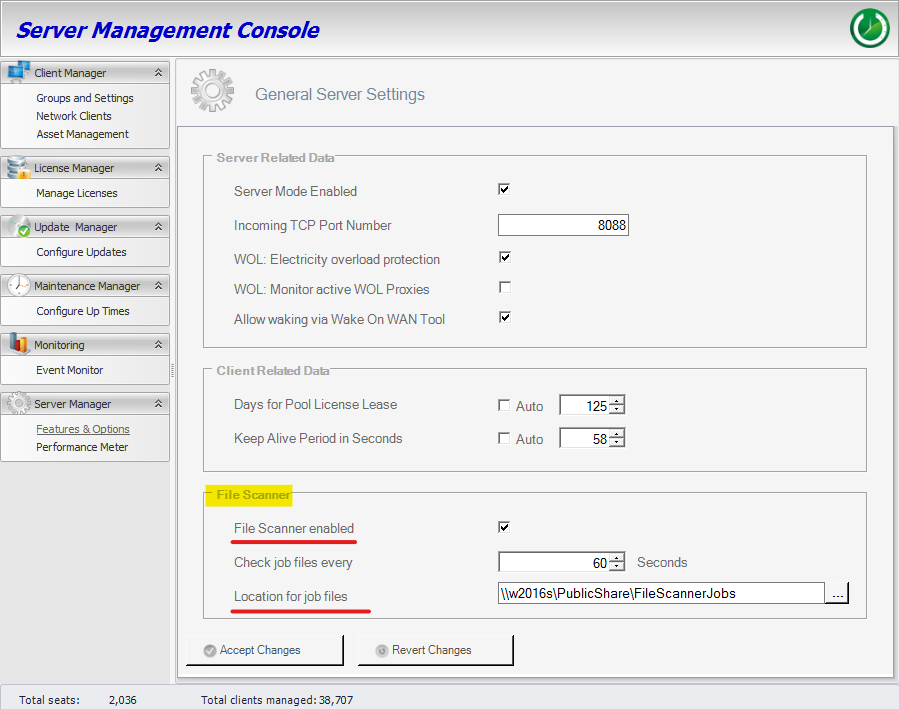The image size is (899, 709).
Task: Click the General Server Settings gear icon
Action: coord(212,93)
